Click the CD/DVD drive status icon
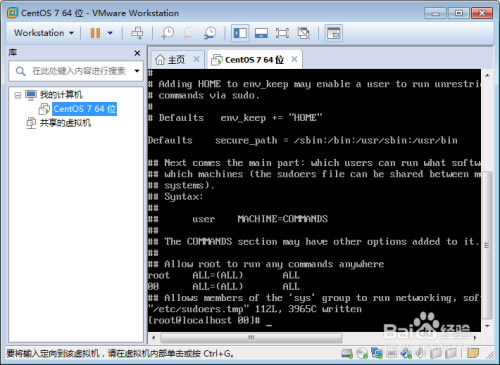This screenshot has width=500, height=365. [x=362, y=353]
